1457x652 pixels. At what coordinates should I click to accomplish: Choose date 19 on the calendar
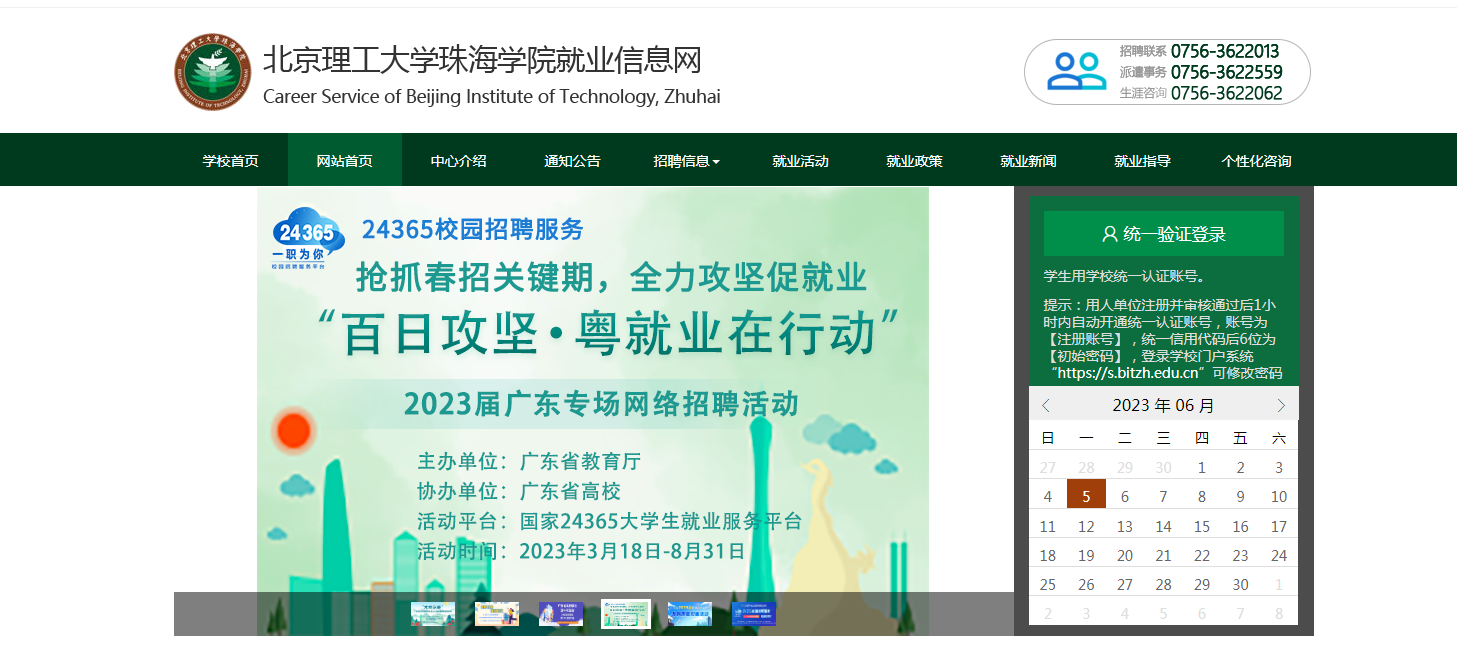pos(1086,555)
